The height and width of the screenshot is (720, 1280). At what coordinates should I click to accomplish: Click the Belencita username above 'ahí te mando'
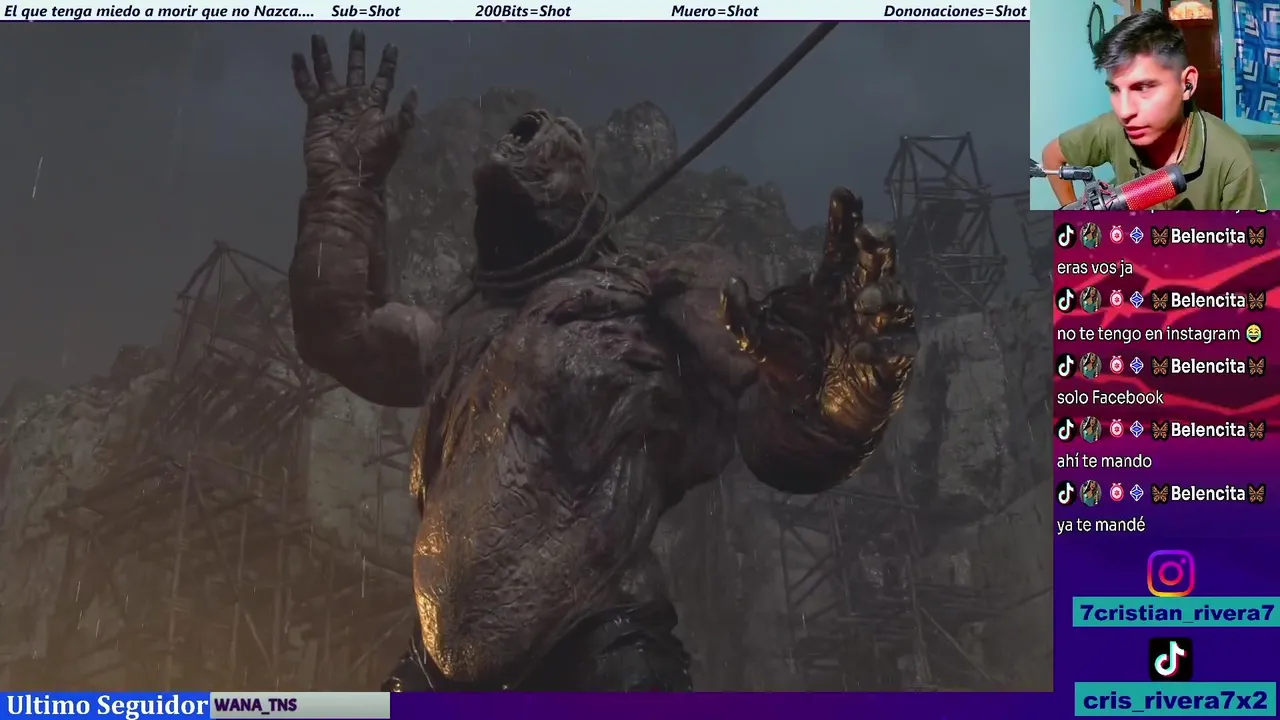click(1208, 429)
